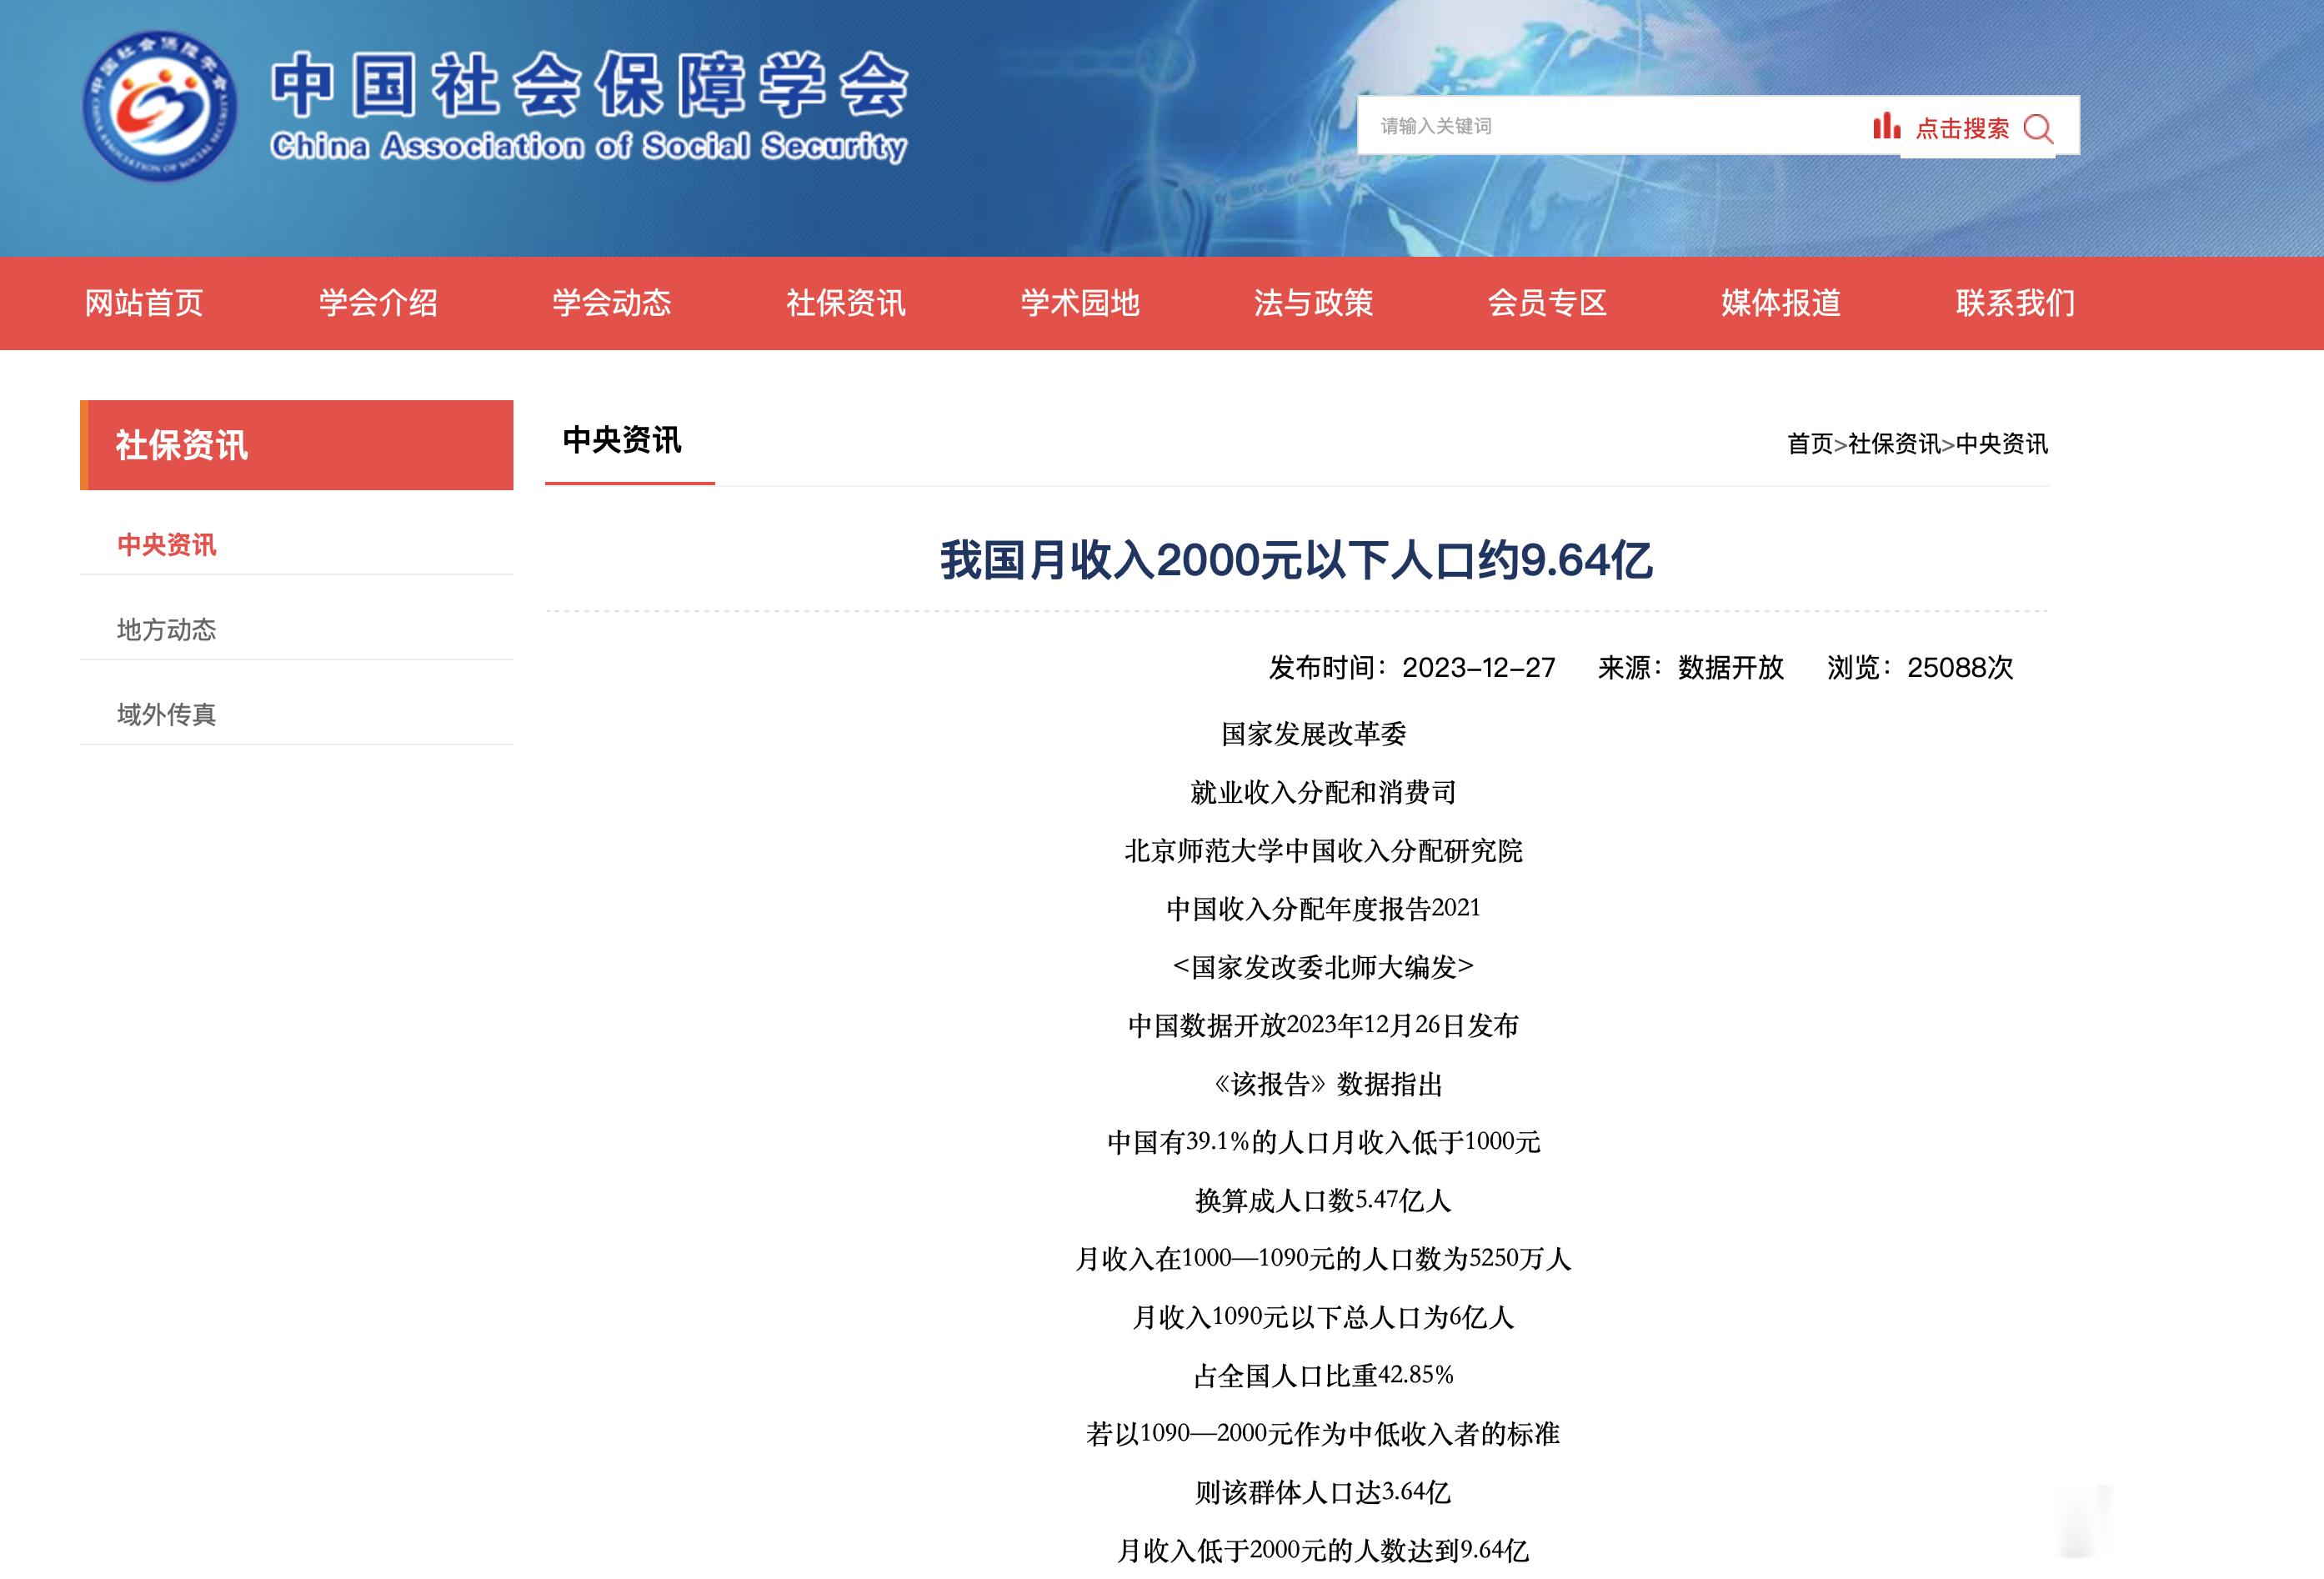Screen dimensions: 2324x1579
Task: Click the 社保资讯 sidebar header
Action: click(297, 445)
